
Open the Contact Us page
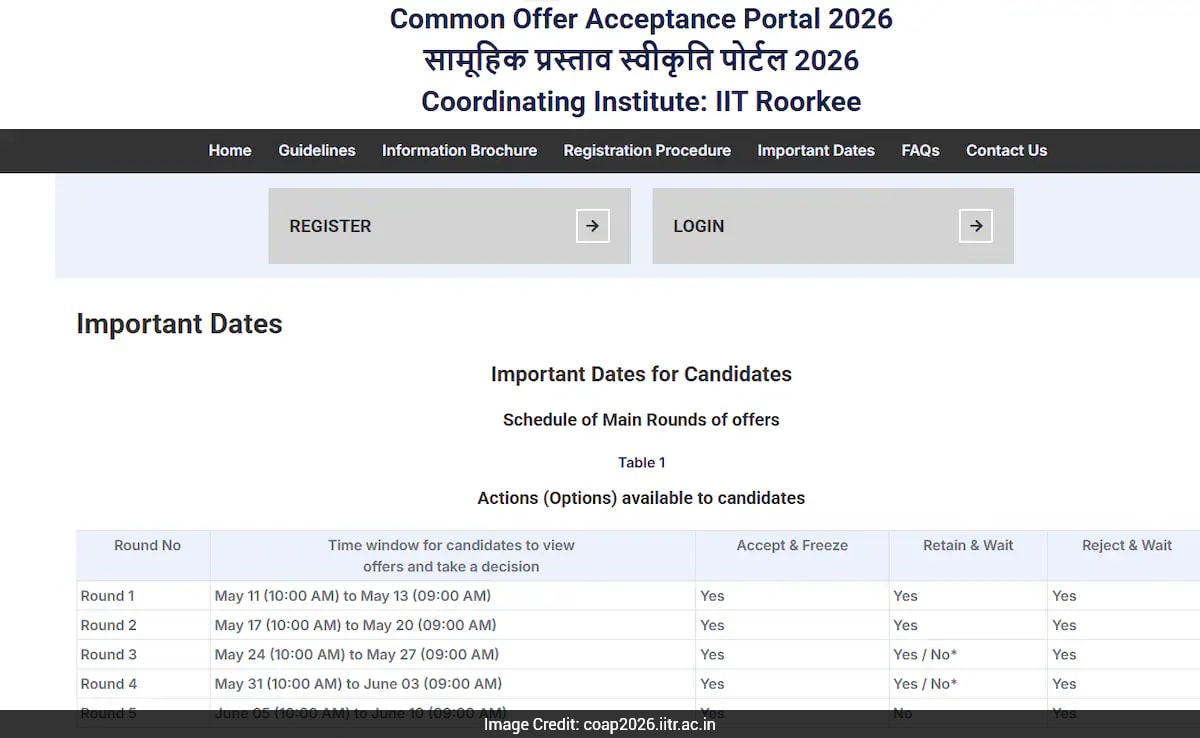1006,150
